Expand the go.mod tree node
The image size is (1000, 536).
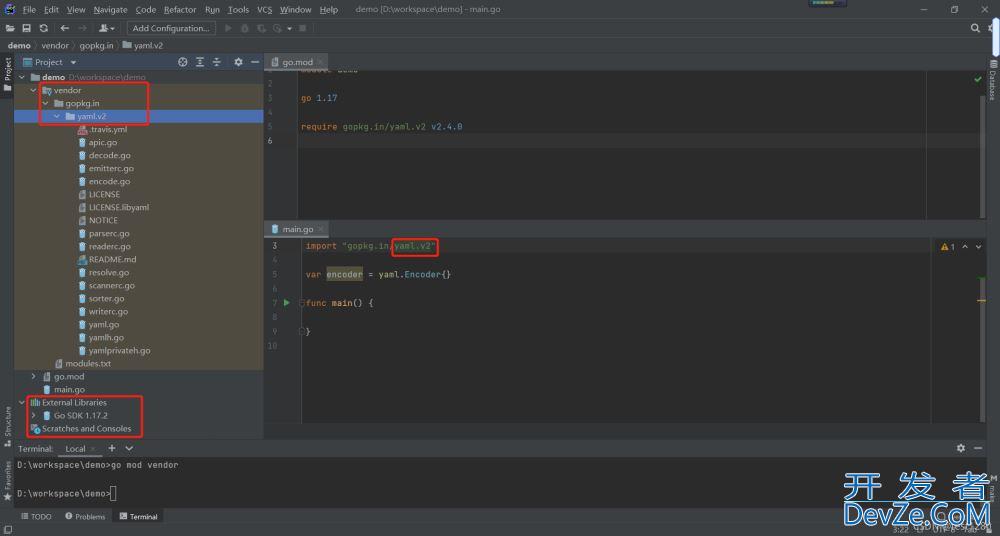[x=33, y=376]
